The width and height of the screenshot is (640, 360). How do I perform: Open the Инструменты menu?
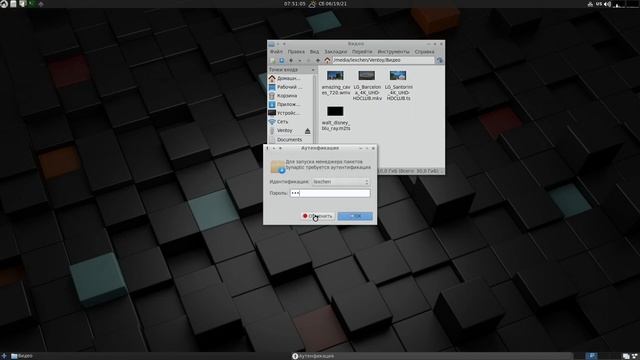[x=393, y=52]
